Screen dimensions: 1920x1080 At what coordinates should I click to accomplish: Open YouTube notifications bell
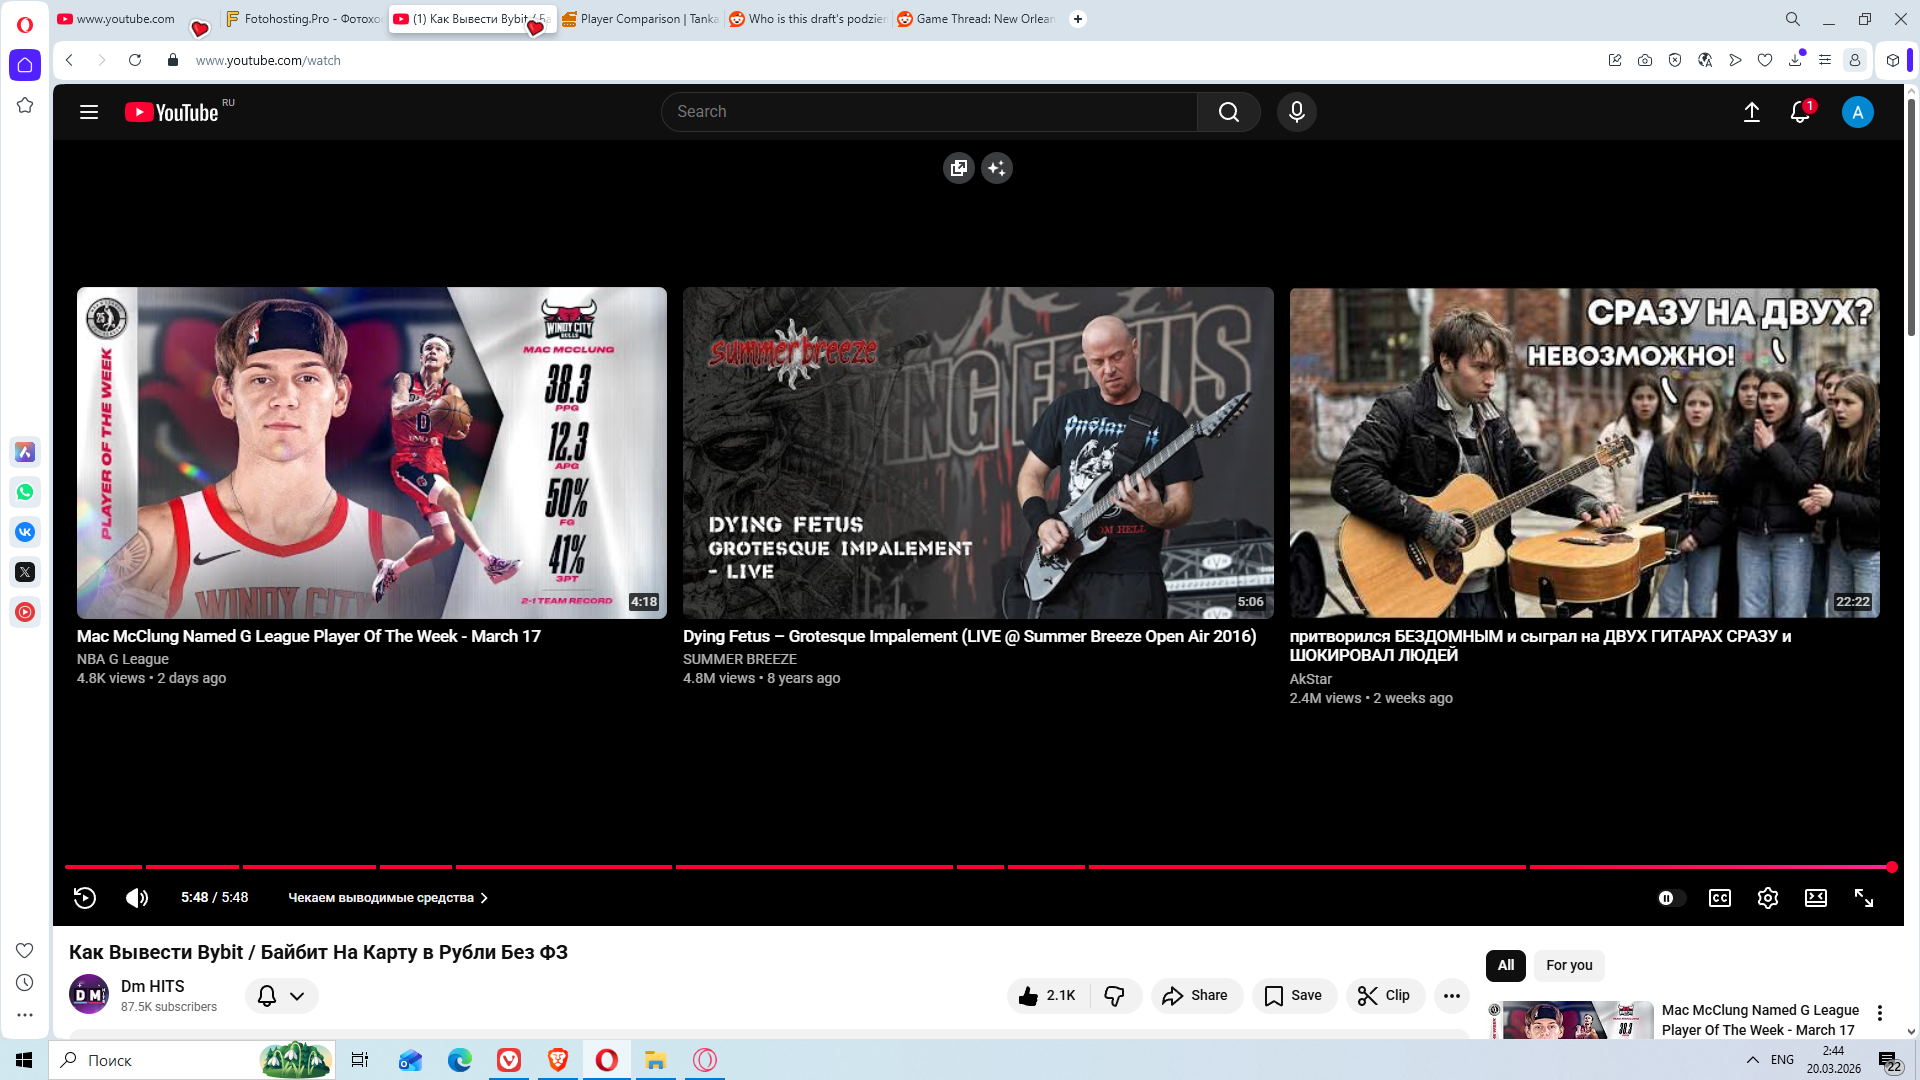click(x=1799, y=112)
